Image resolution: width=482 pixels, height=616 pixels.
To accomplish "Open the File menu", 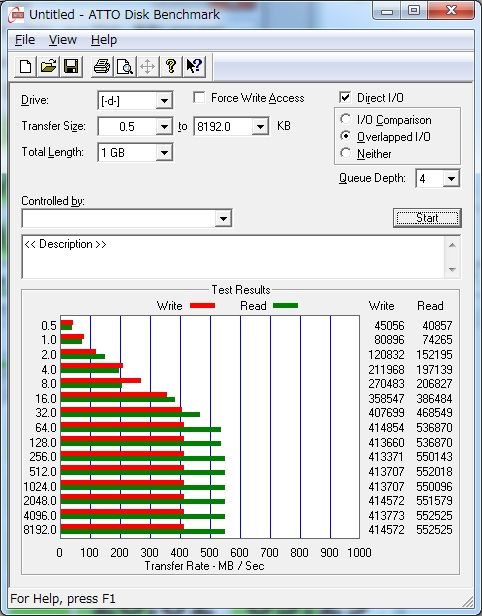I will [x=25, y=40].
